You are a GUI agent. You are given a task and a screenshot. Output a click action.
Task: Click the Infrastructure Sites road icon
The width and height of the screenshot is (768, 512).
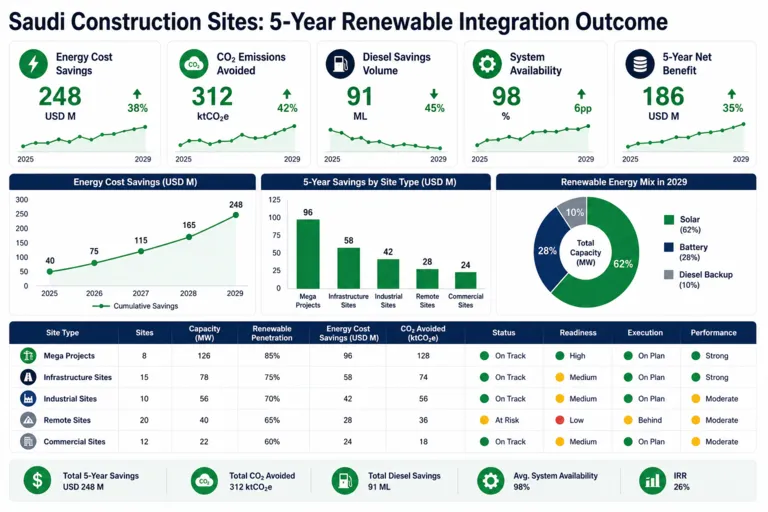click(28, 377)
